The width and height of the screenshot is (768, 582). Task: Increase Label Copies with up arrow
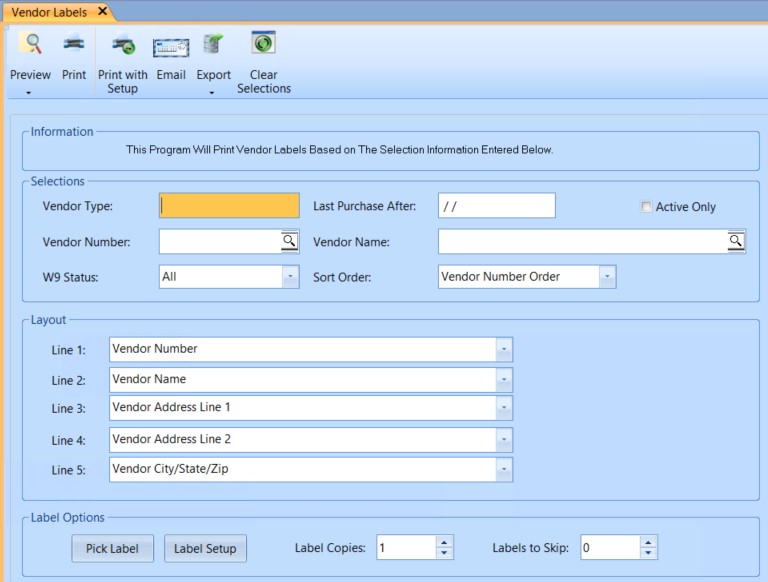pos(445,542)
